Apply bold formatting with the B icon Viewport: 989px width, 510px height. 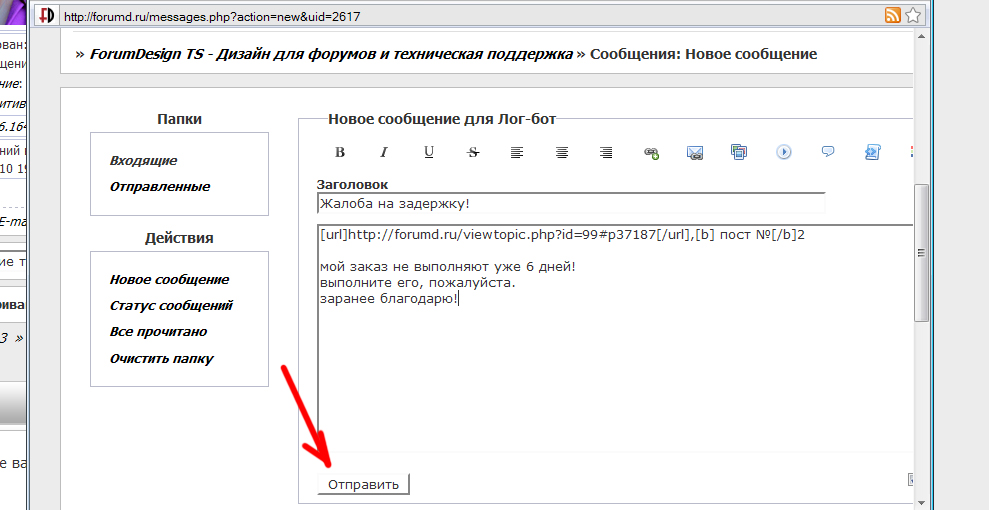340,153
